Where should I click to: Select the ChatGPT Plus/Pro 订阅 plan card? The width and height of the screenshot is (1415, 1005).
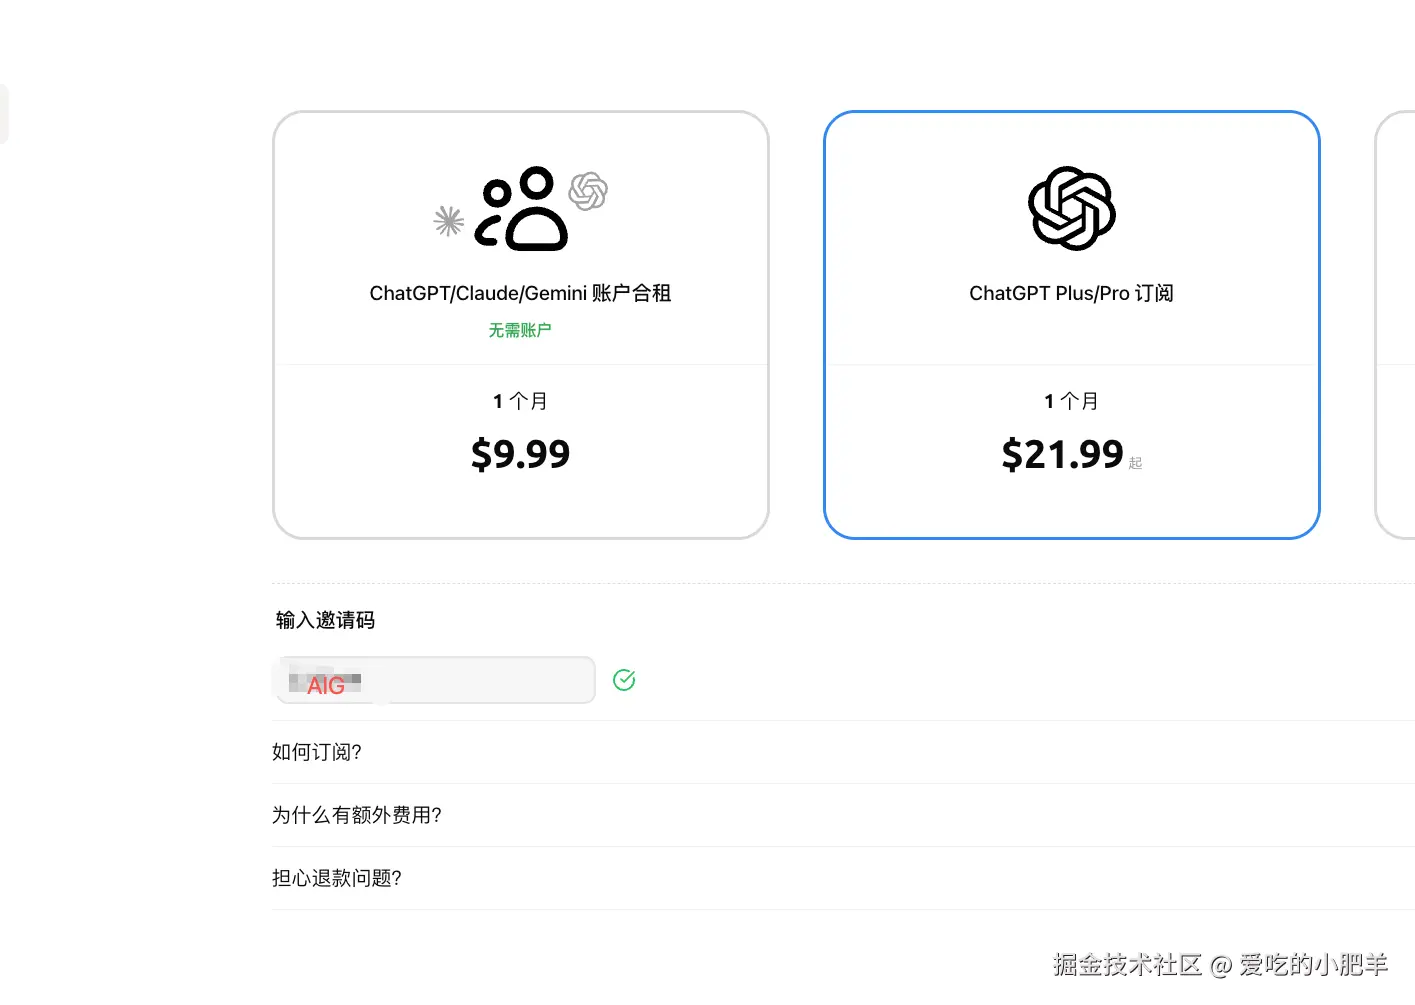[1072, 325]
